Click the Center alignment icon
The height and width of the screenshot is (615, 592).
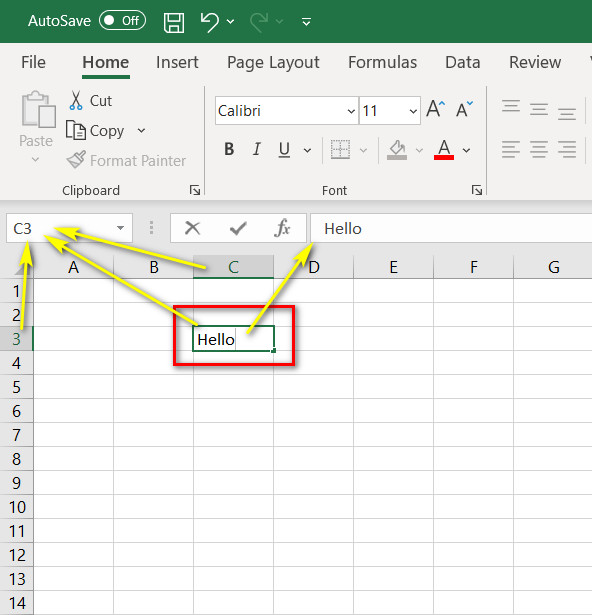[x=539, y=149]
